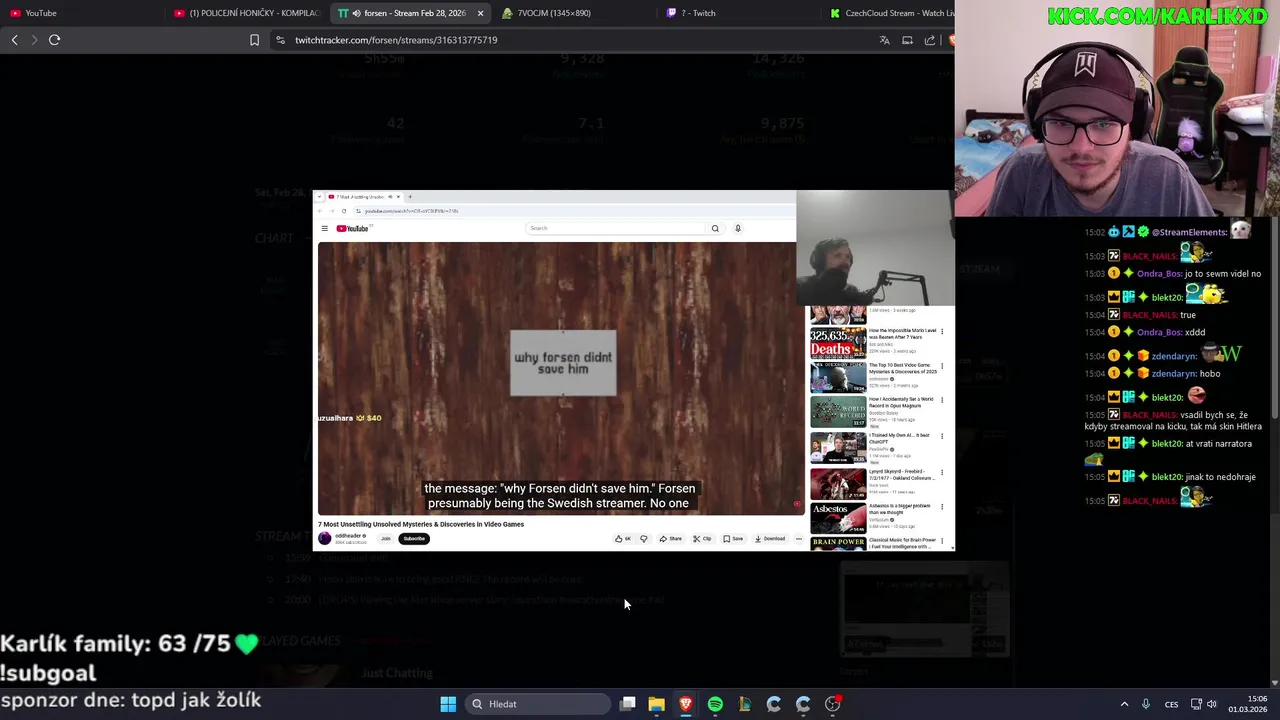Click the Save button under the video

[x=733, y=539]
